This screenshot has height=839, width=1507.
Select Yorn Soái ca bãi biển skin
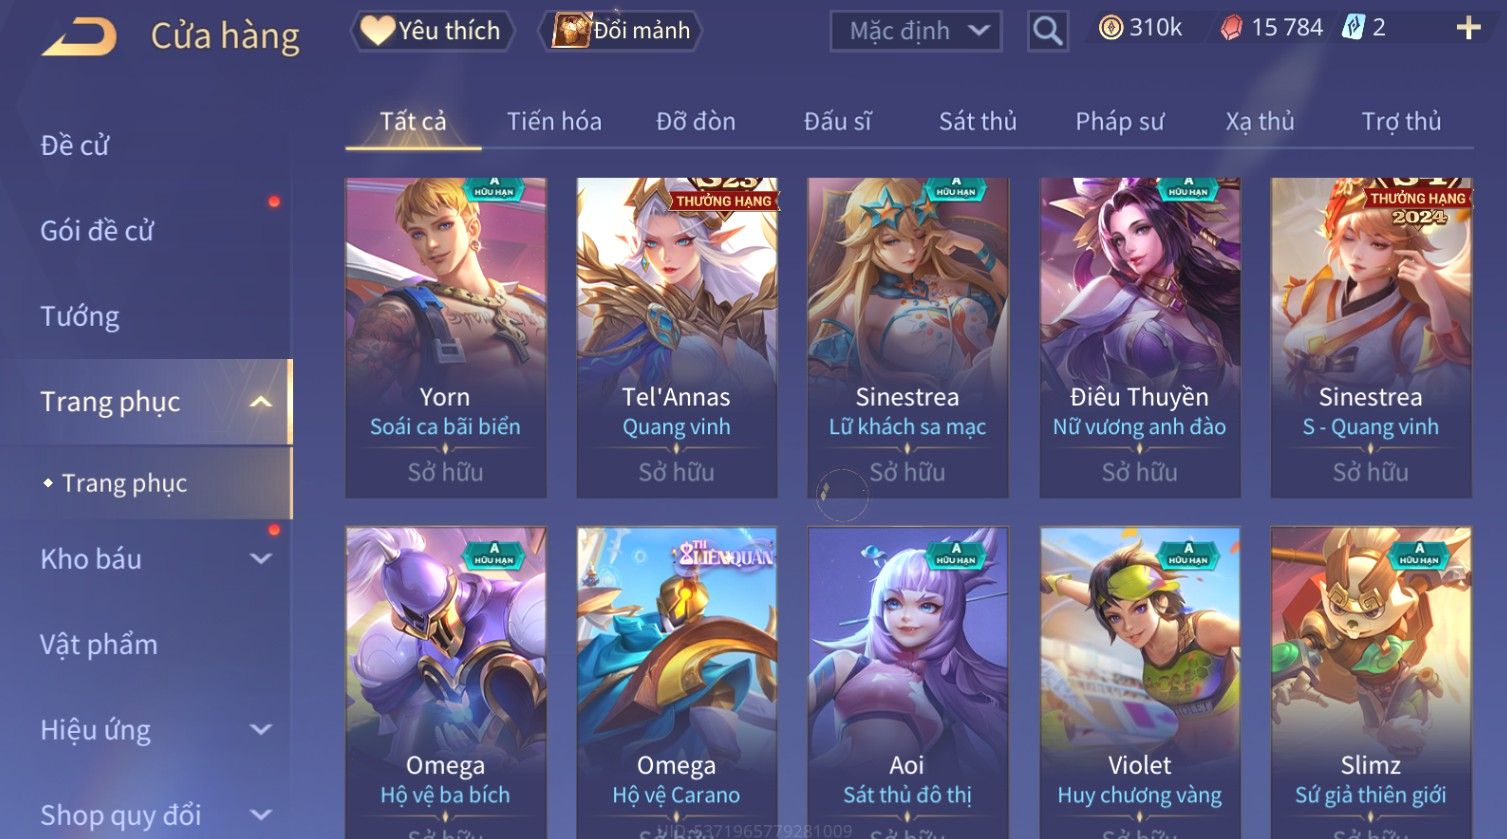(x=446, y=338)
